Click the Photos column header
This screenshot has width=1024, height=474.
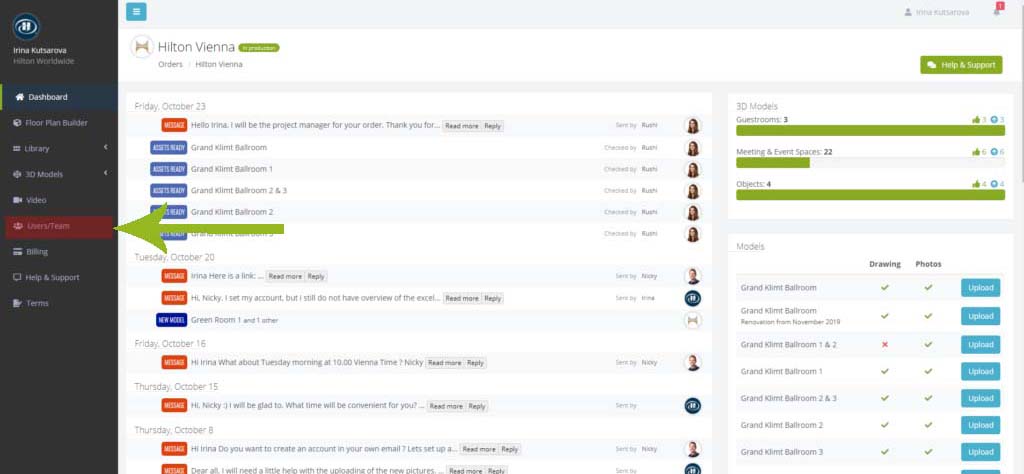click(928, 264)
